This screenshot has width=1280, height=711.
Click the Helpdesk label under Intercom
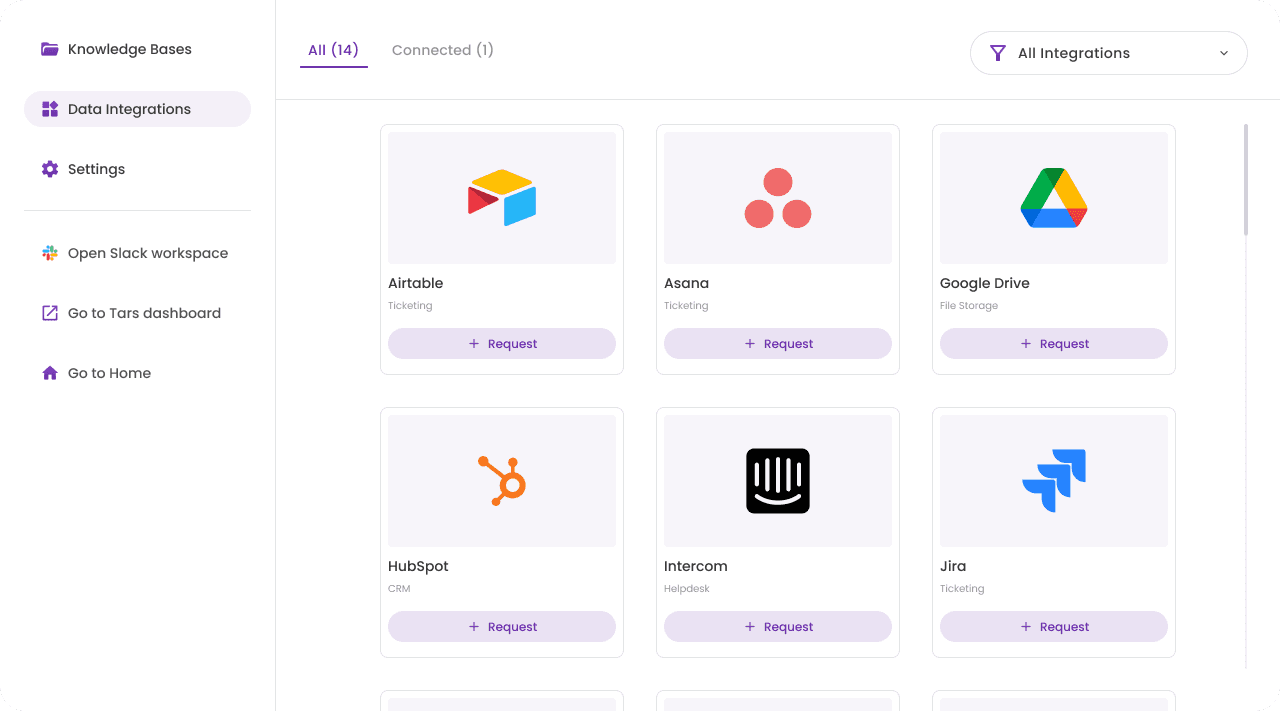point(687,589)
